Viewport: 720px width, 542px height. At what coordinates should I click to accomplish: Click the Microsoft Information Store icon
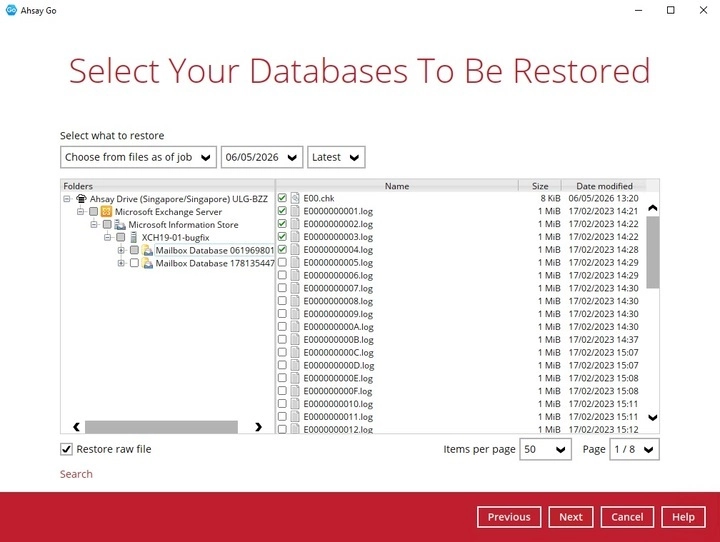coord(120,225)
